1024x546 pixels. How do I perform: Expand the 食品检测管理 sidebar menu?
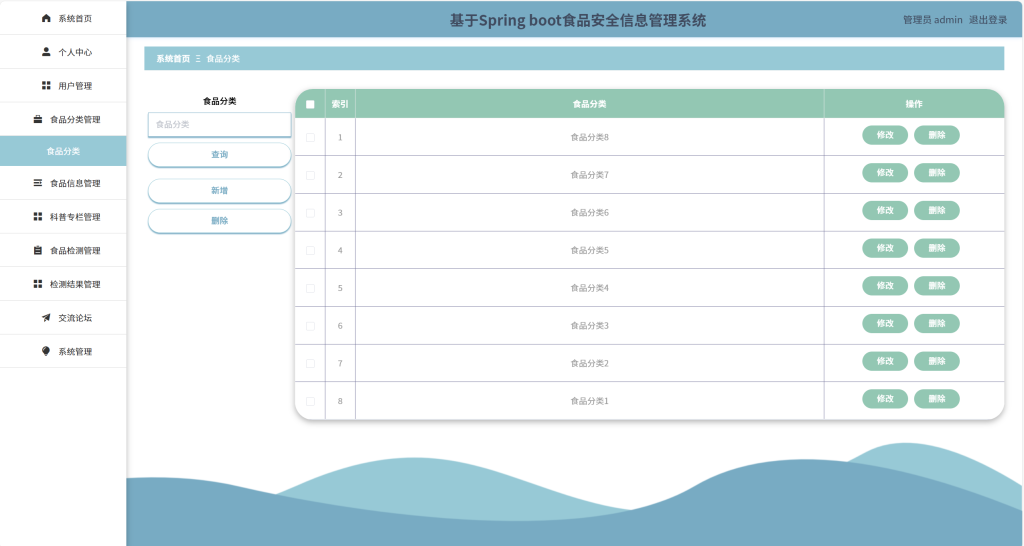click(63, 250)
